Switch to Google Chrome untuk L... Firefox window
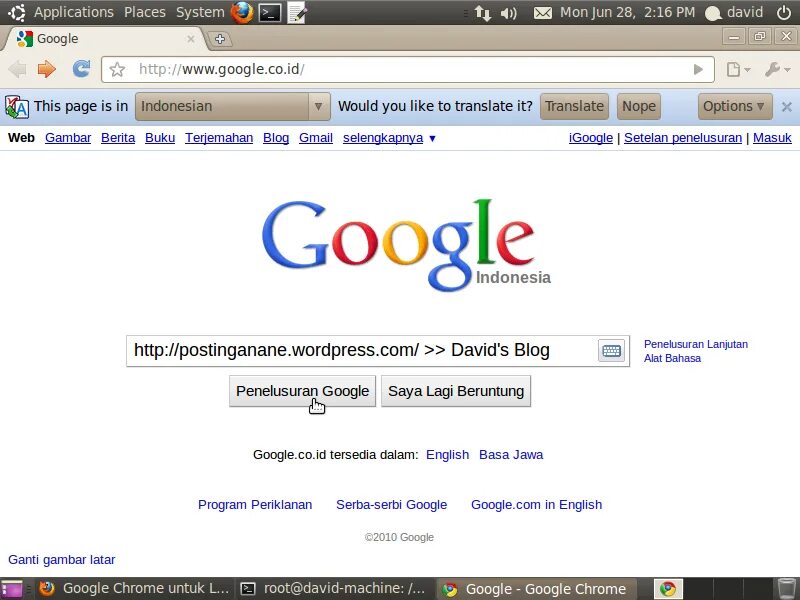The width and height of the screenshot is (800, 600). pos(135,589)
